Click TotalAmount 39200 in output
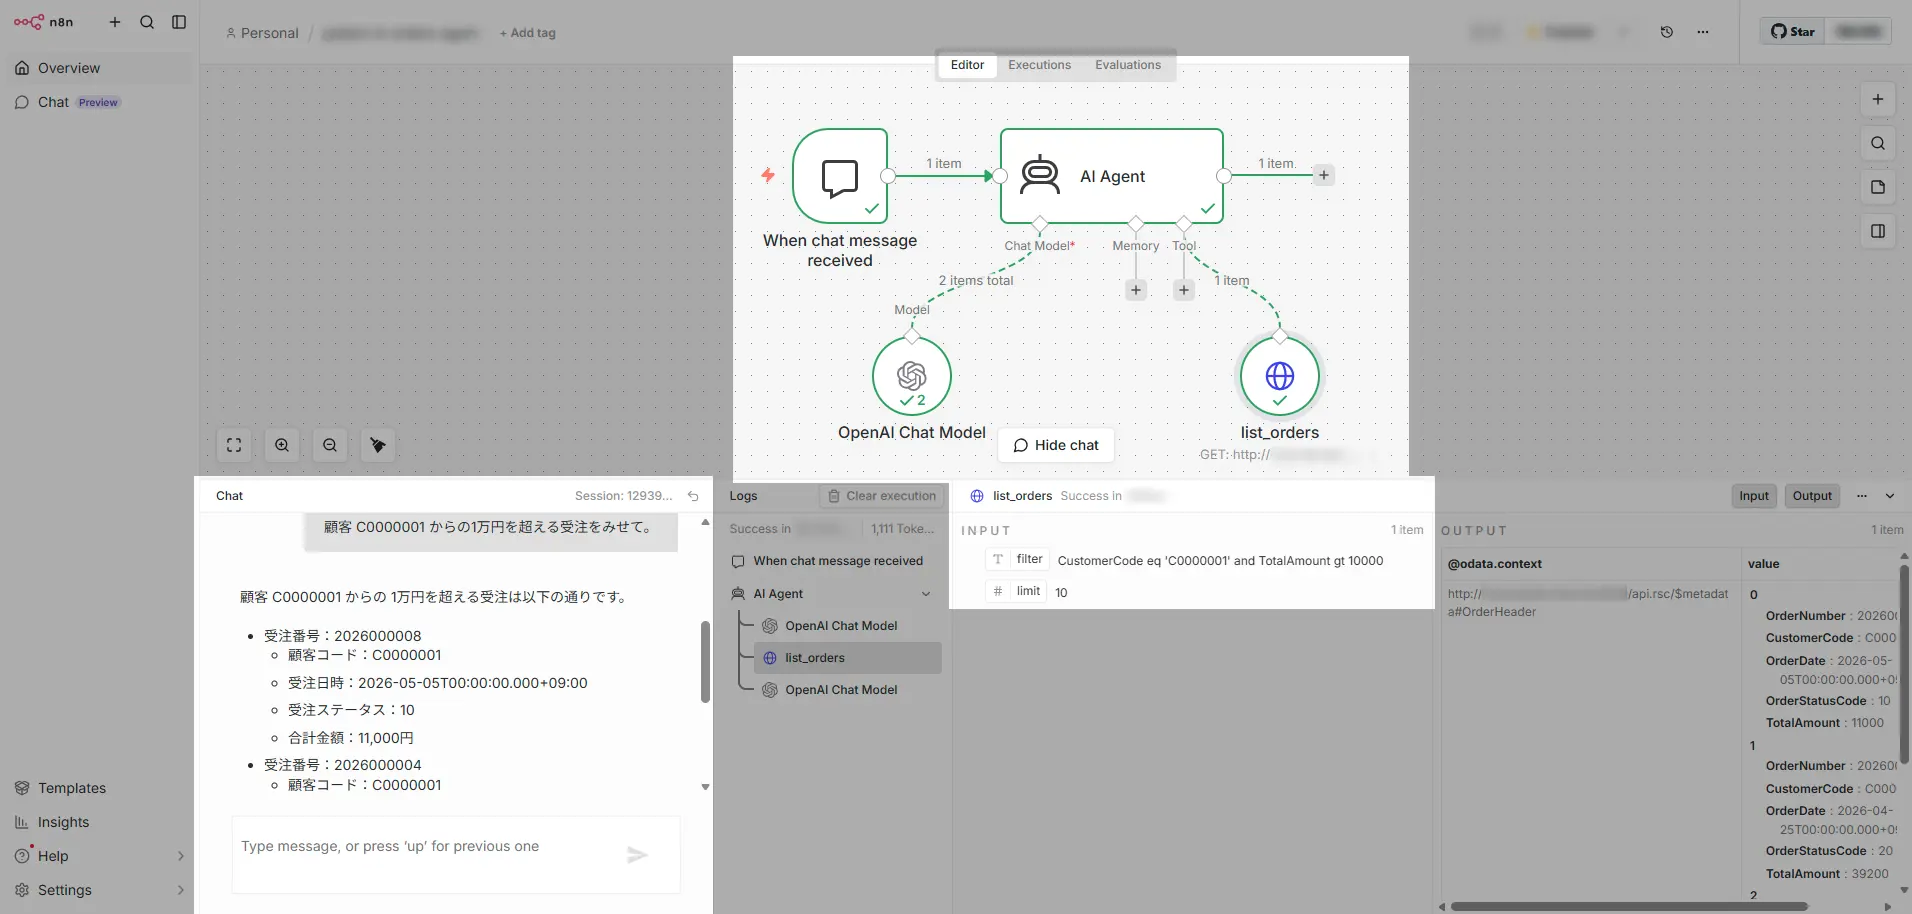The height and width of the screenshot is (914, 1912). (1827, 874)
